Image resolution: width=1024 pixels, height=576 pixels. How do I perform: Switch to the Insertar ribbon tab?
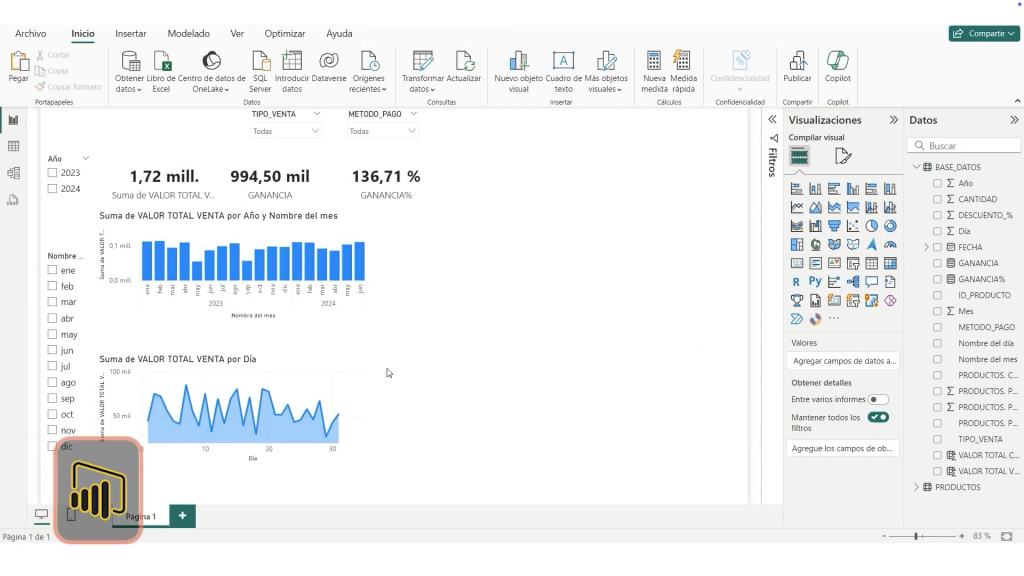pos(130,34)
